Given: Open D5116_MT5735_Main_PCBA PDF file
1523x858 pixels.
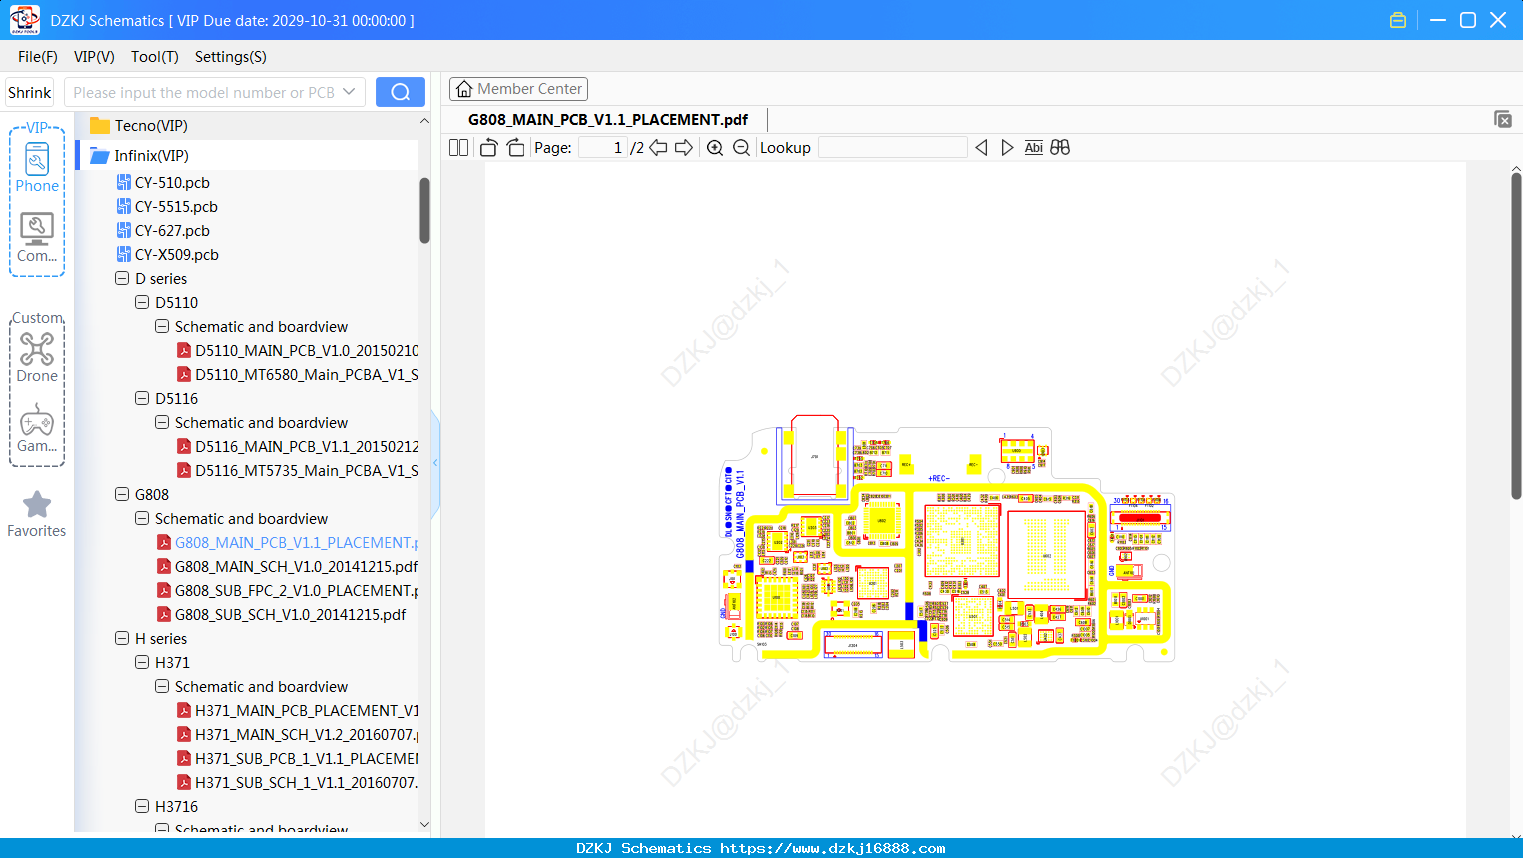Looking at the screenshot, I should tap(298, 470).
